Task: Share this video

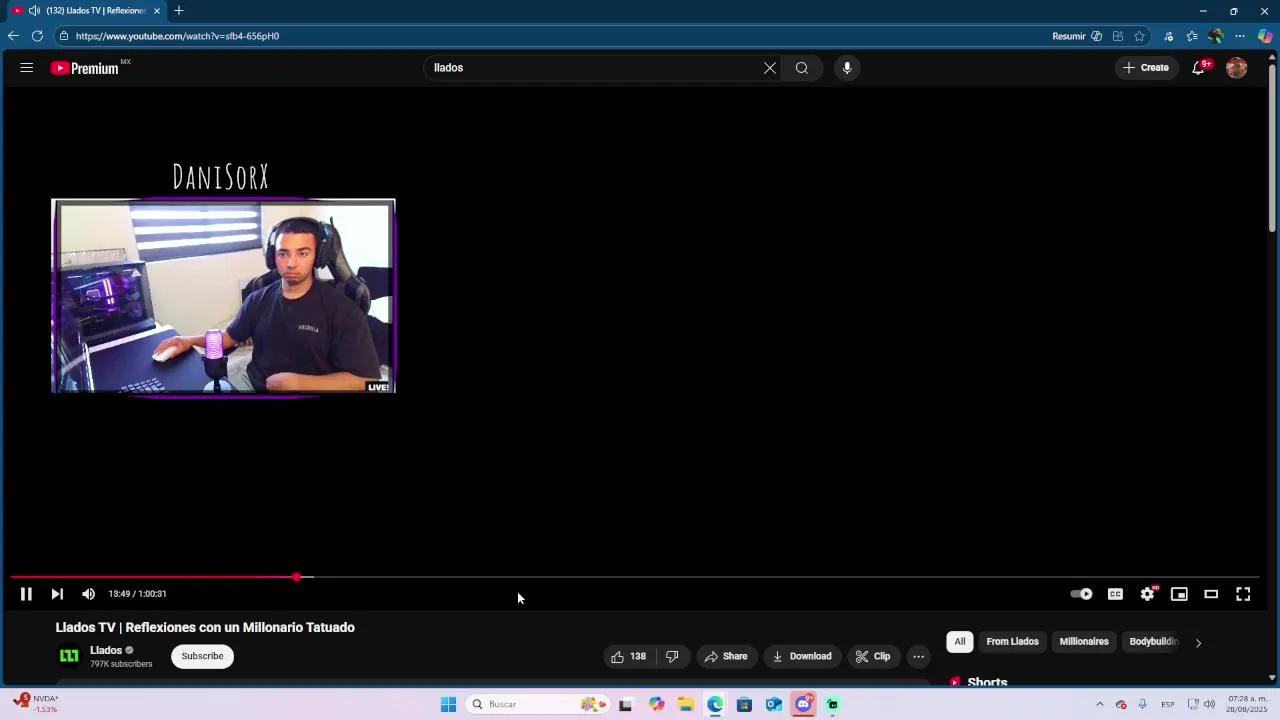Action: [726, 657]
